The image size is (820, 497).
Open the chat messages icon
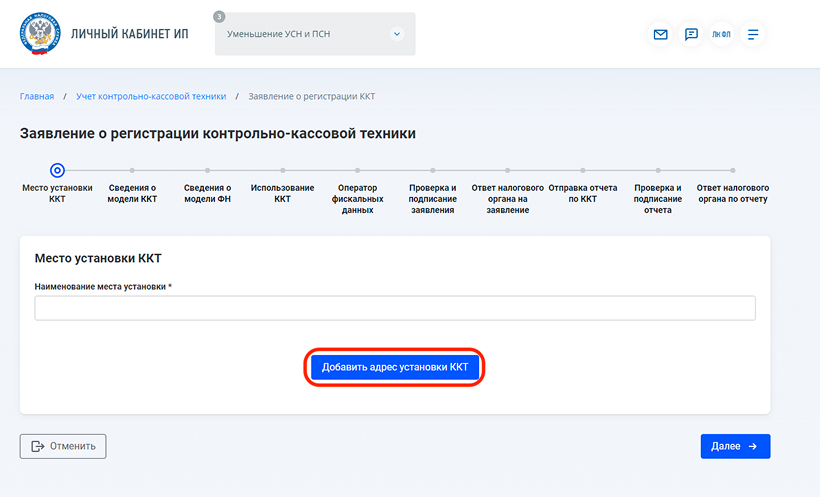(x=691, y=34)
